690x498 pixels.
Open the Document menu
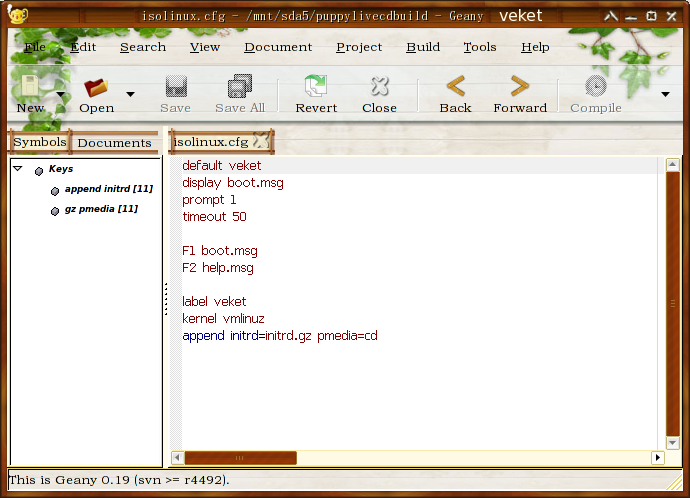click(278, 47)
